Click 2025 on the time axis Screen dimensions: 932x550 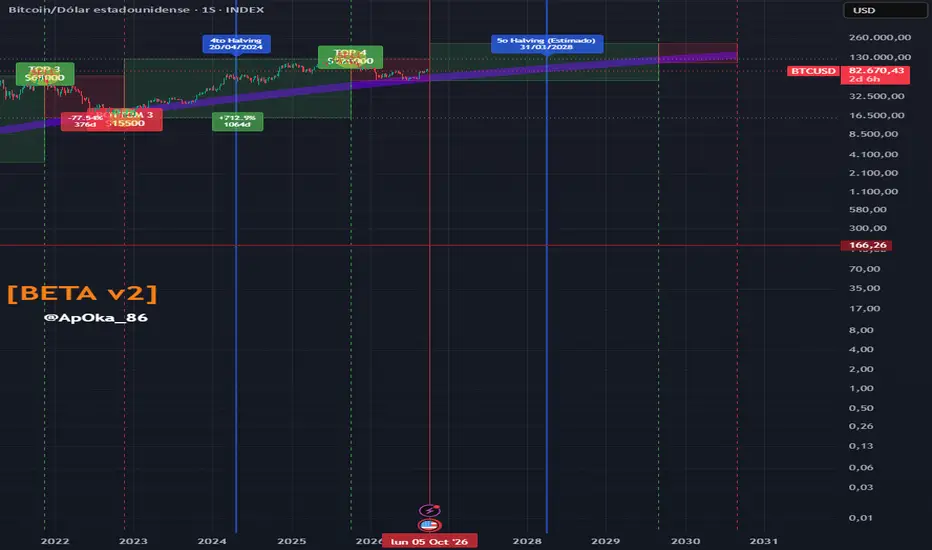coord(292,541)
